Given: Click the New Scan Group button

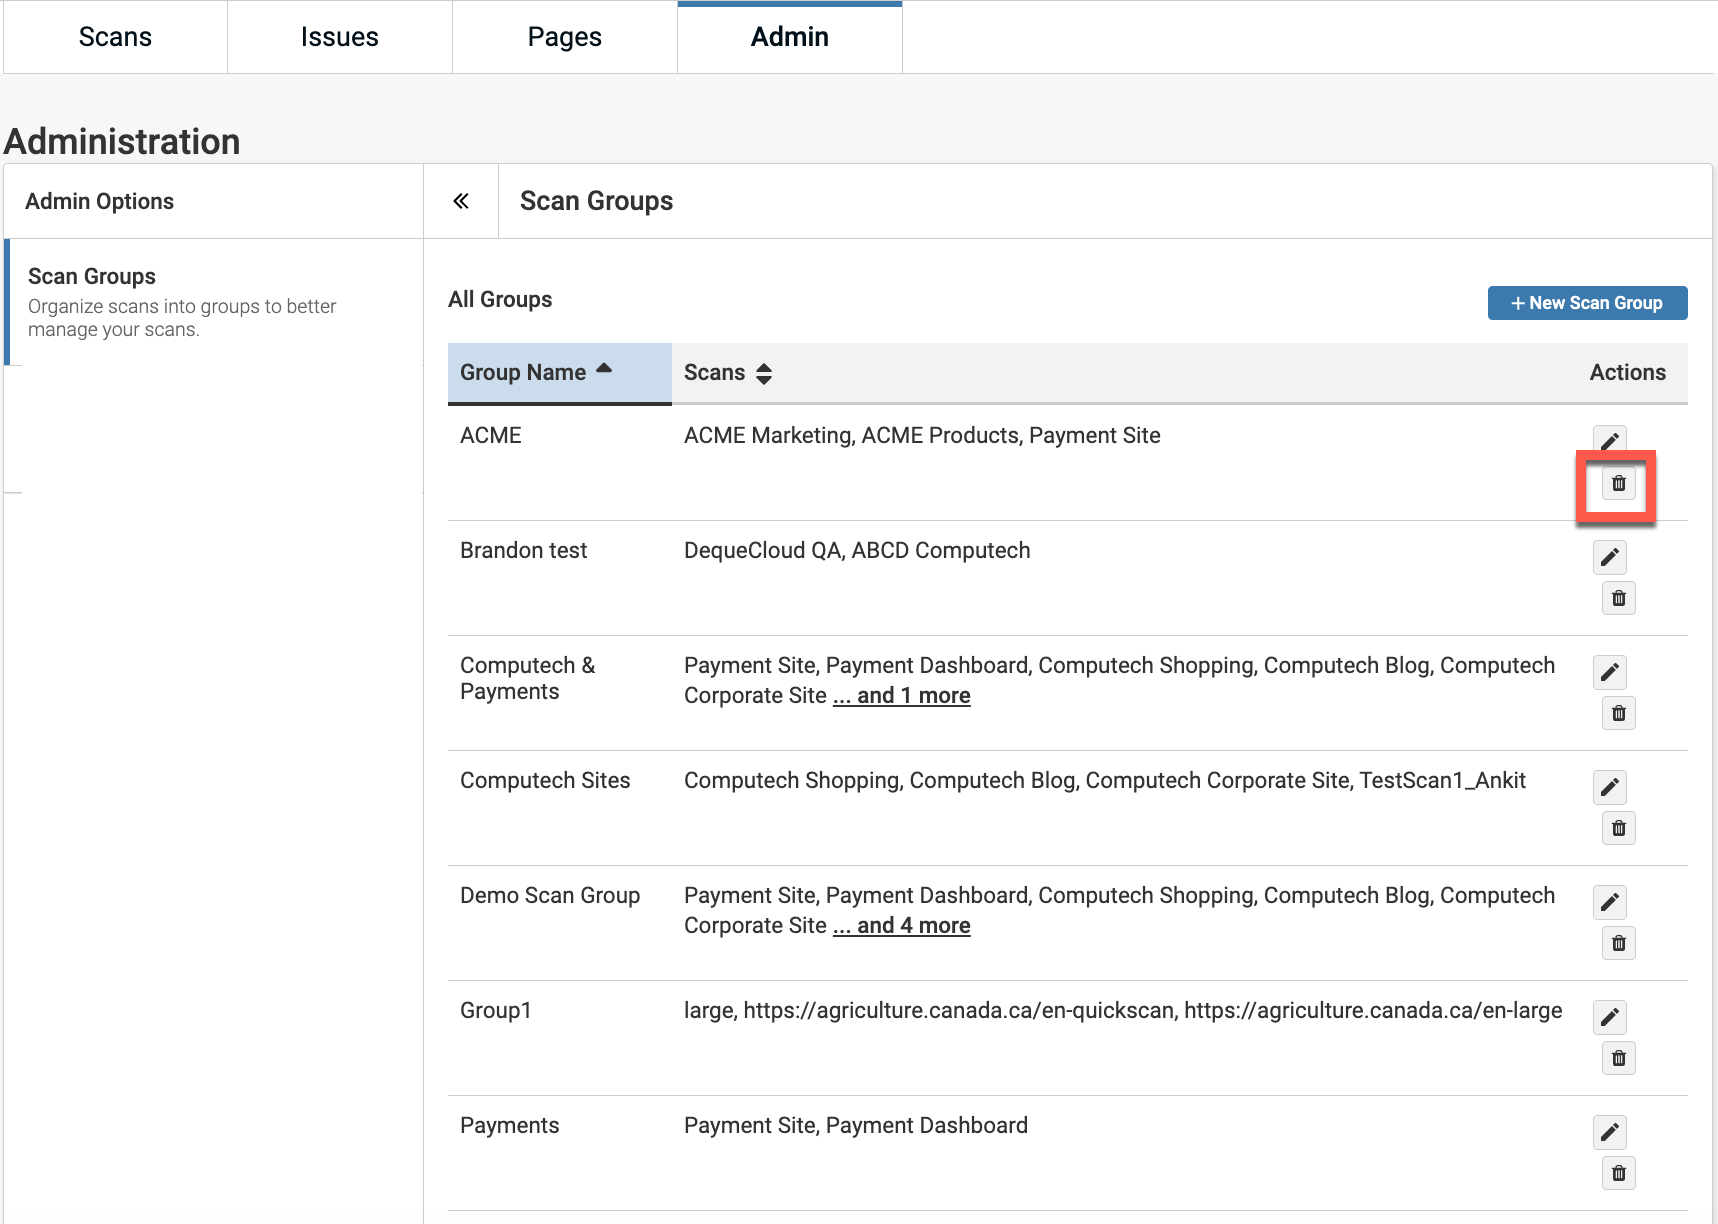Looking at the screenshot, I should [1587, 303].
